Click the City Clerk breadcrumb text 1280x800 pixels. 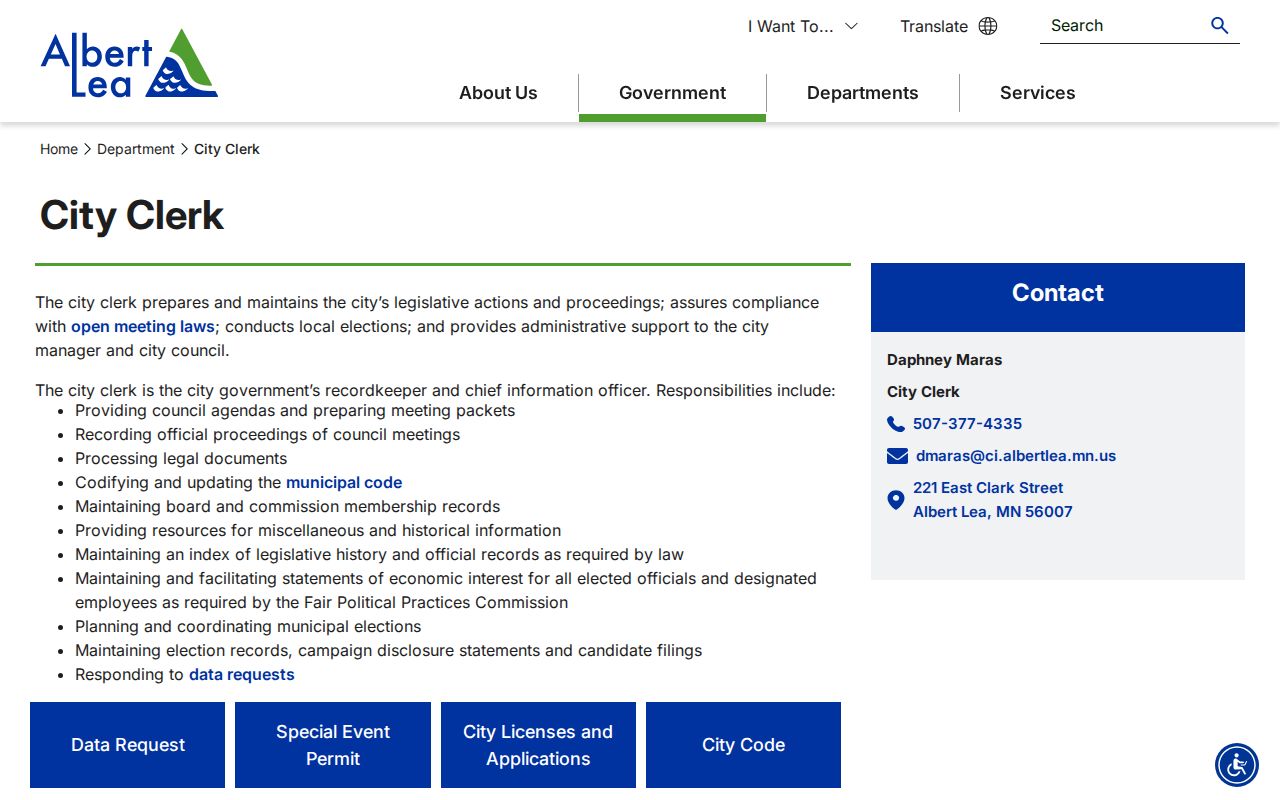pyautogui.click(x=227, y=149)
